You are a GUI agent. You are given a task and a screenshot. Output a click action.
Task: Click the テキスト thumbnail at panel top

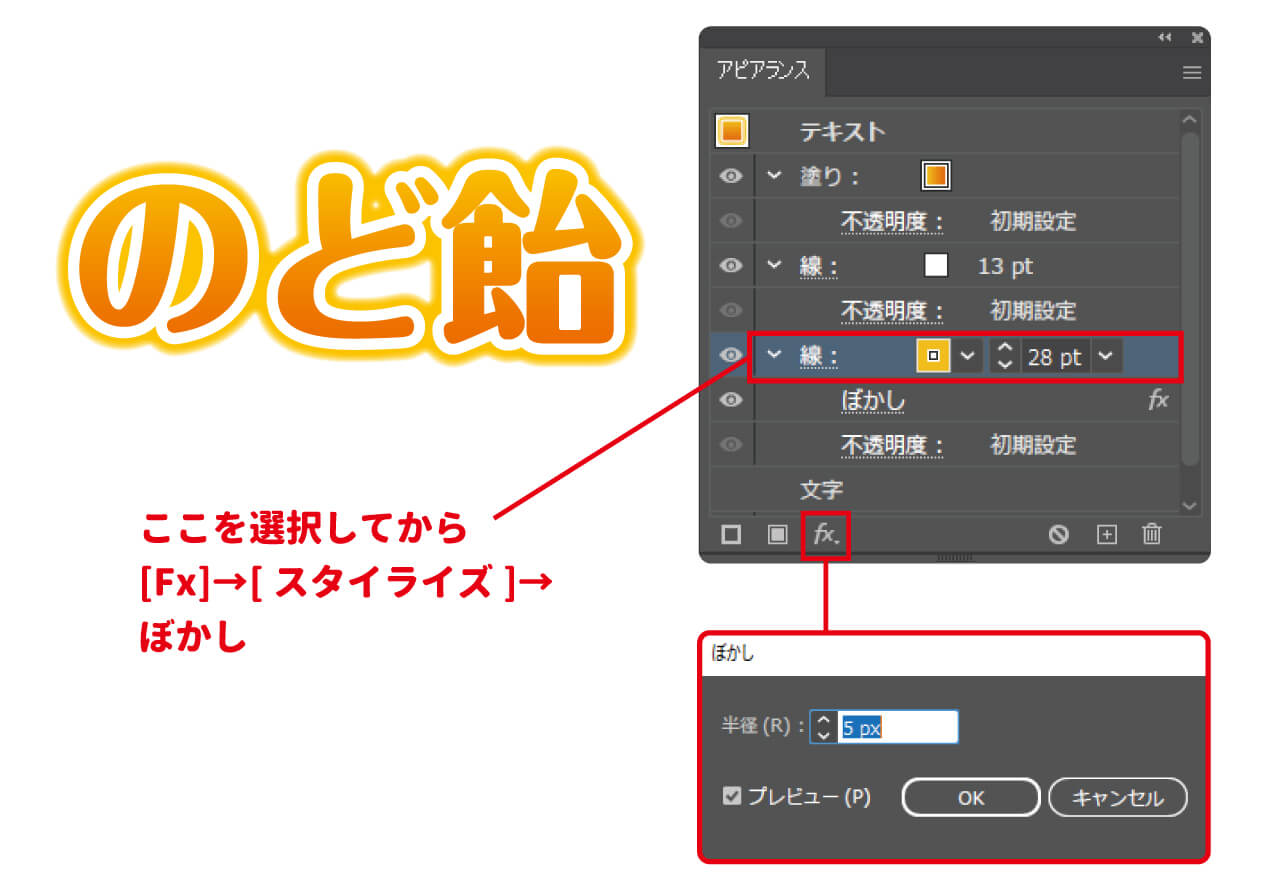(732, 131)
